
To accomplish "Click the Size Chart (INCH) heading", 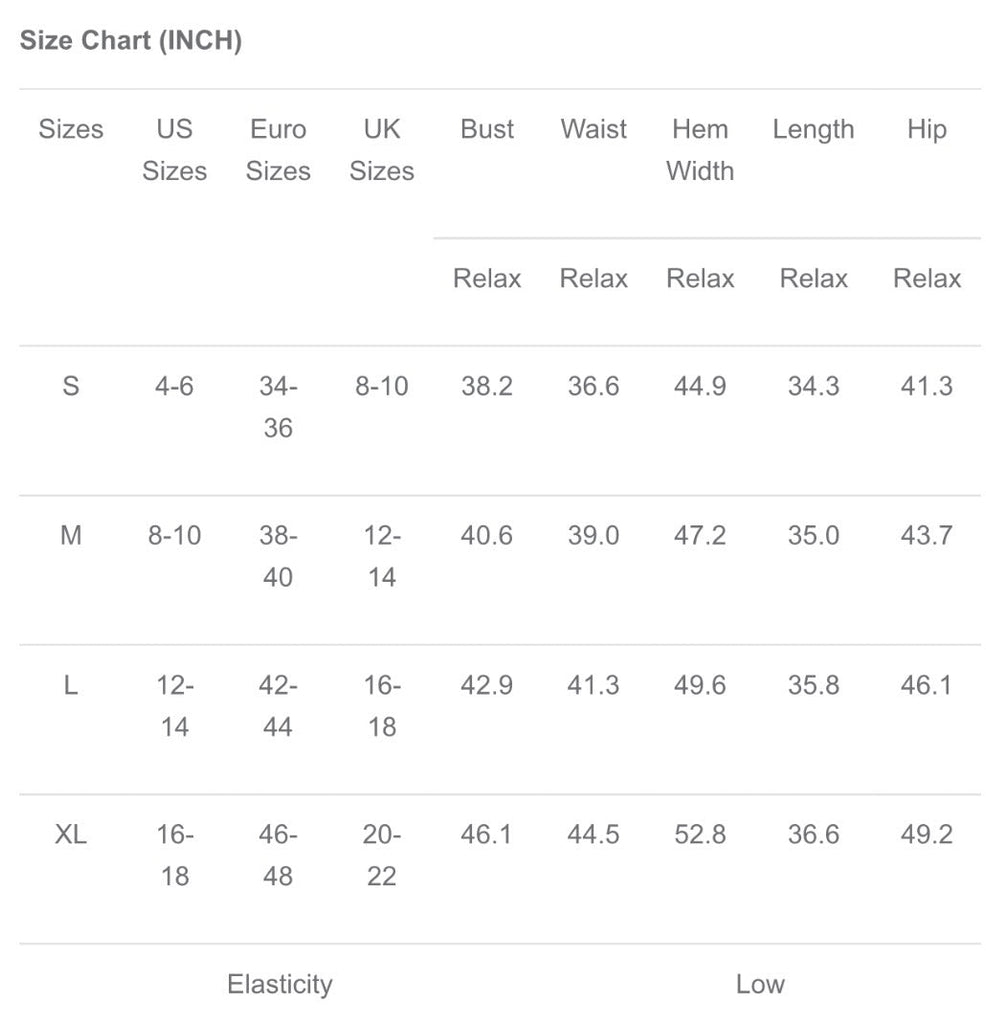I will pos(131,41).
